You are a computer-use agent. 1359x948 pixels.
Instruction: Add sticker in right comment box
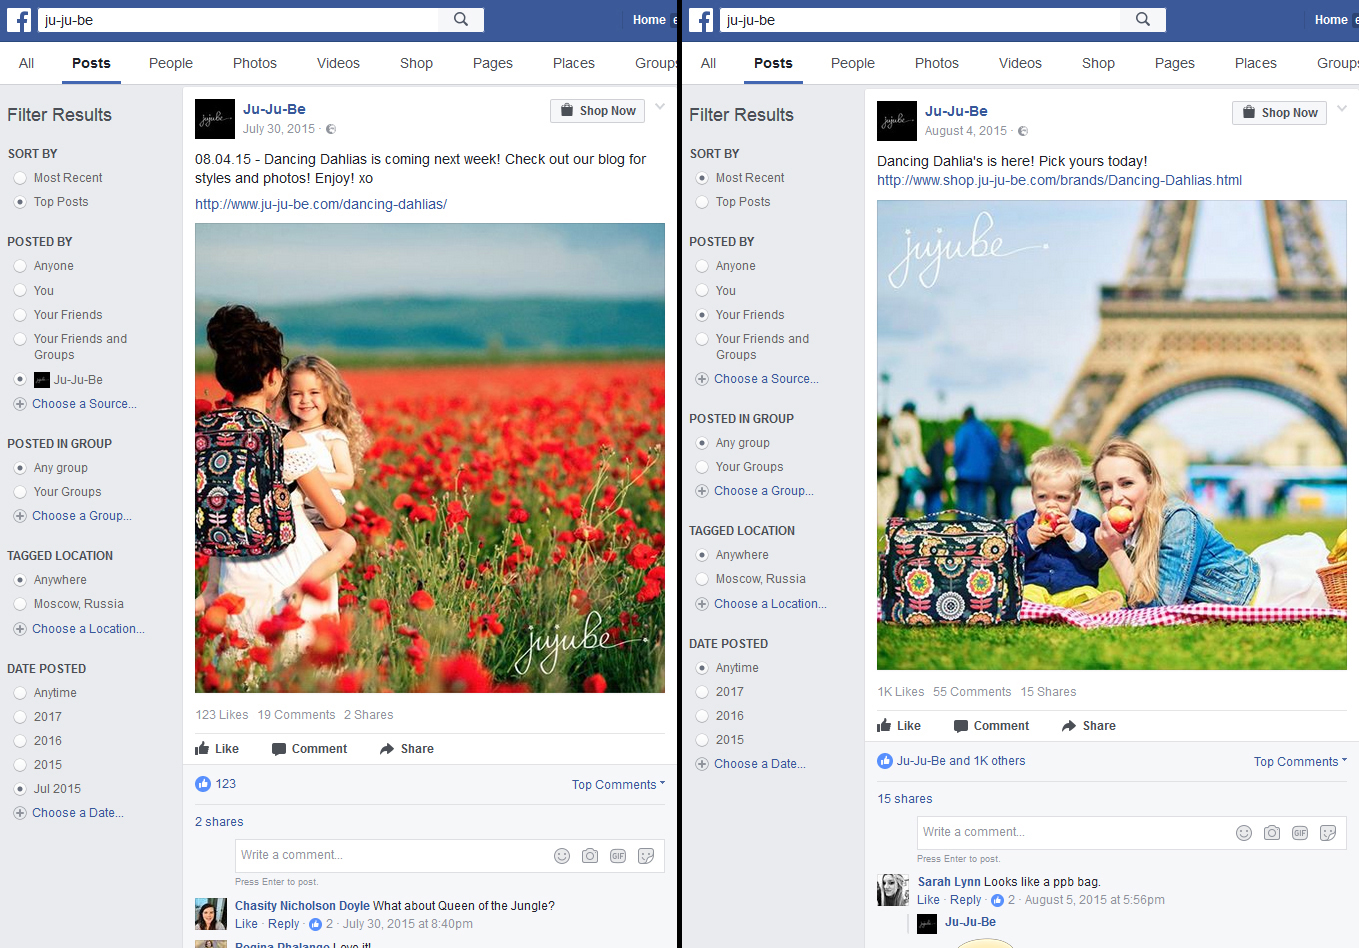1328,833
